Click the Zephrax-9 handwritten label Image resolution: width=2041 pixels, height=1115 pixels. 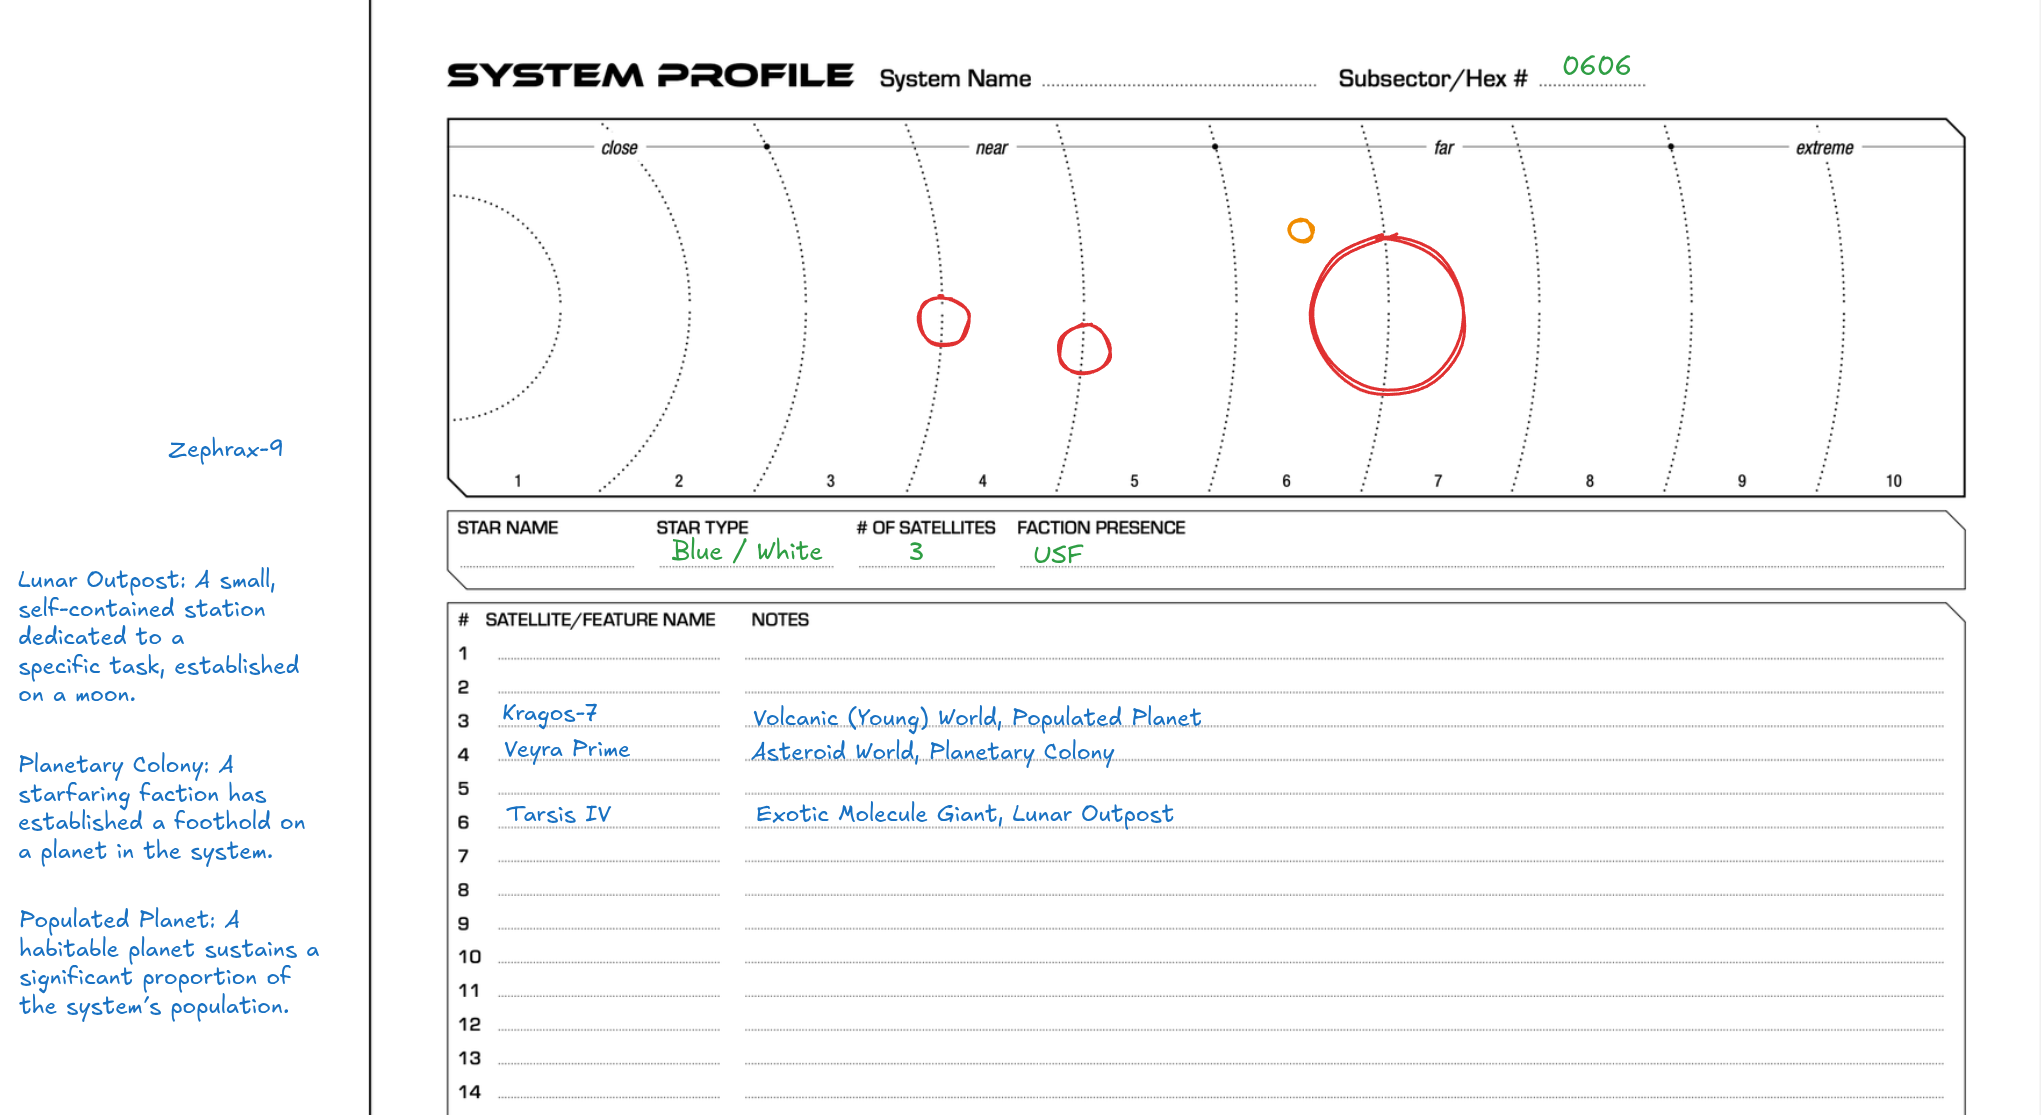click(x=225, y=449)
